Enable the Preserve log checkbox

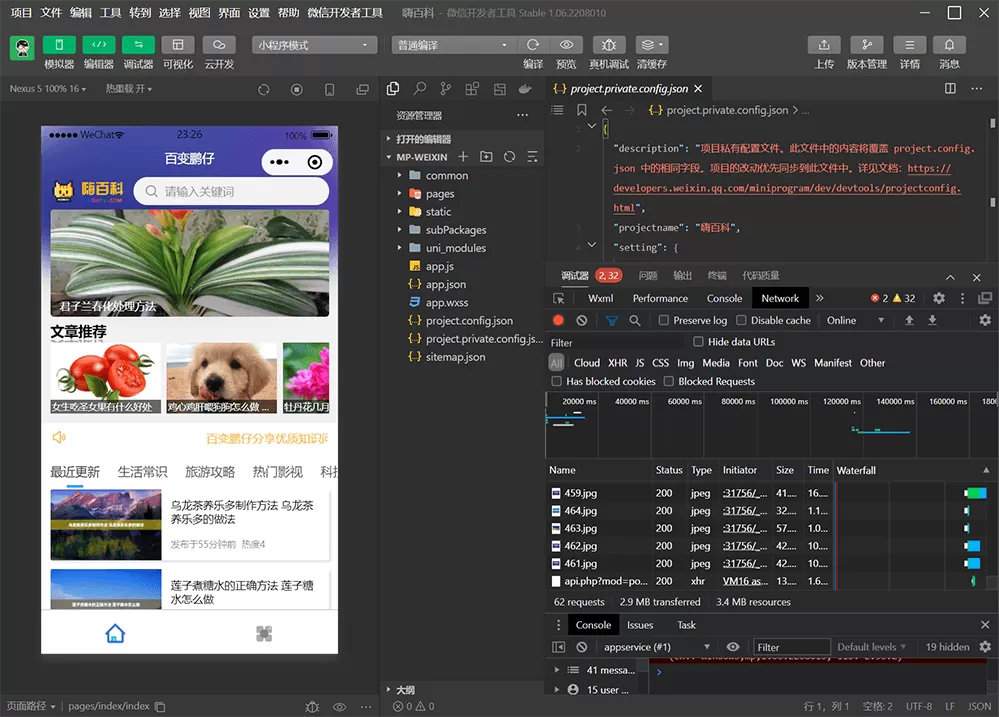664,320
